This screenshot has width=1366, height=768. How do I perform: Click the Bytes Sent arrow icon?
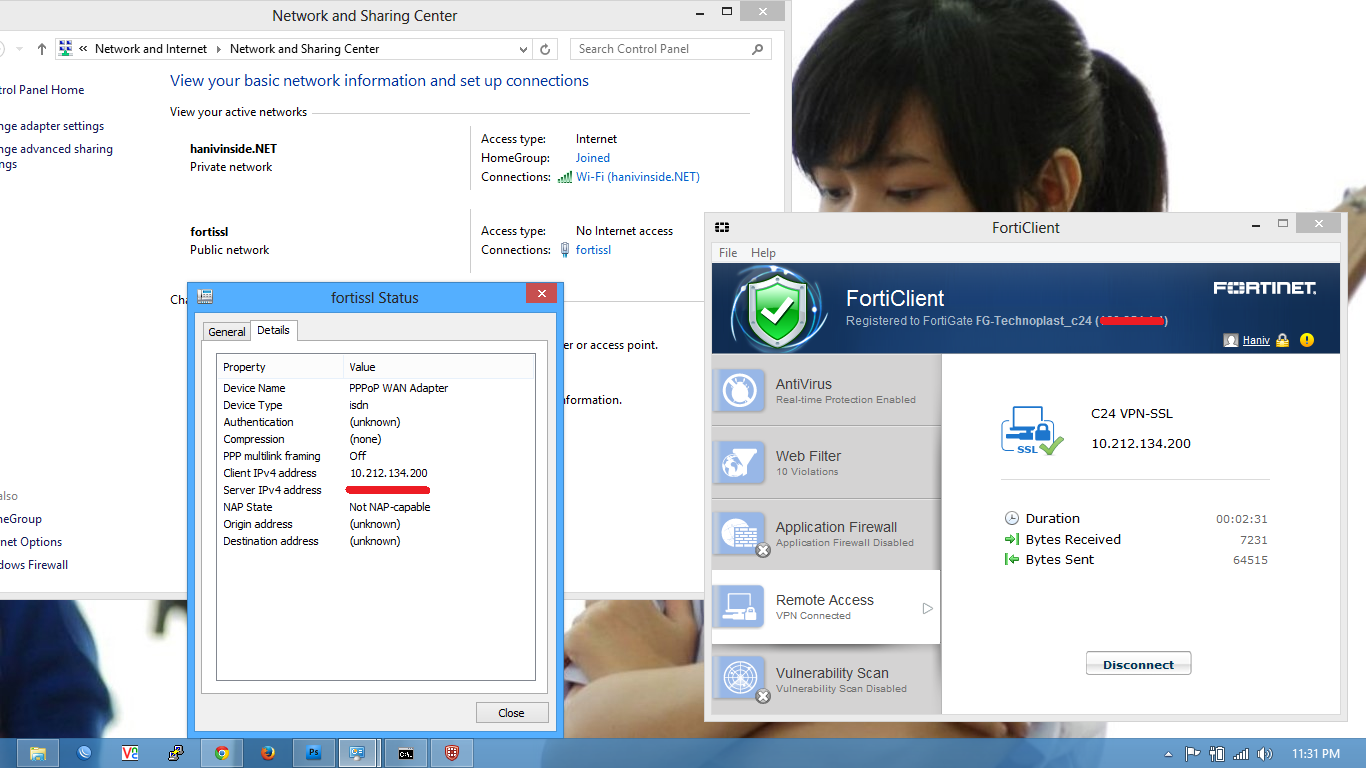[1012, 559]
